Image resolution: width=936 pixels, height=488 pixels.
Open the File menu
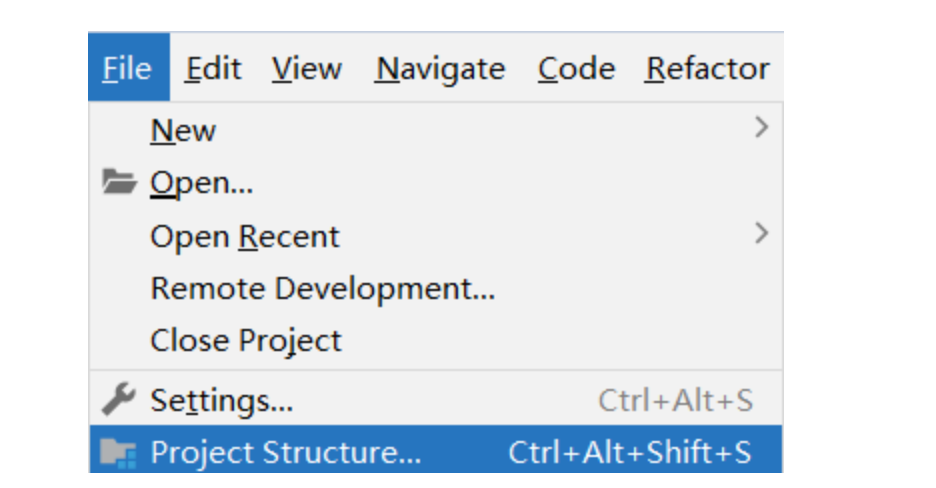(x=129, y=67)
